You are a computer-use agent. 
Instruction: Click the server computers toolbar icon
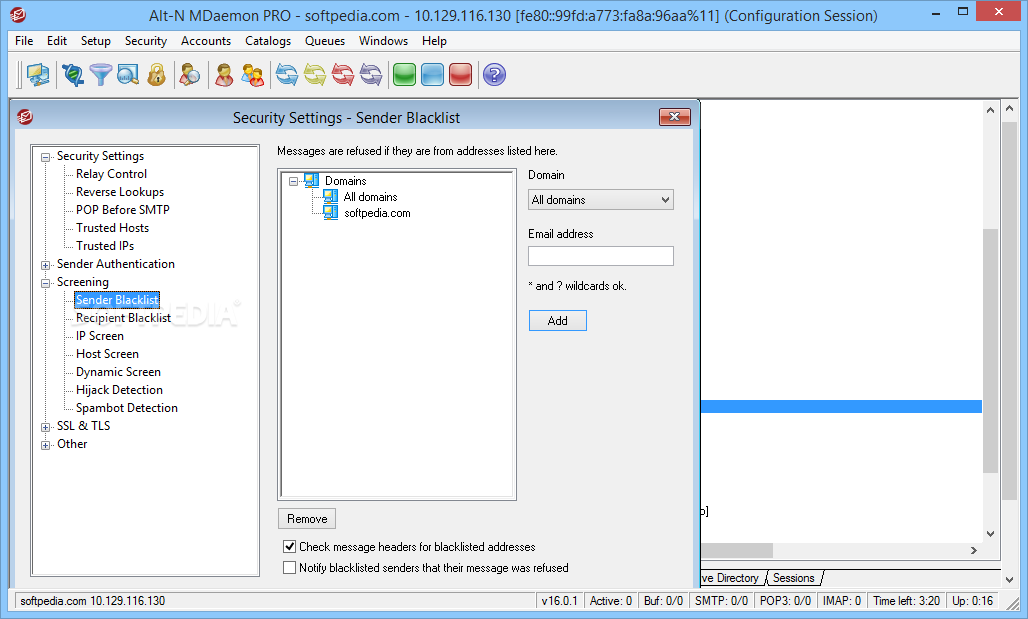tap(38, 75)
